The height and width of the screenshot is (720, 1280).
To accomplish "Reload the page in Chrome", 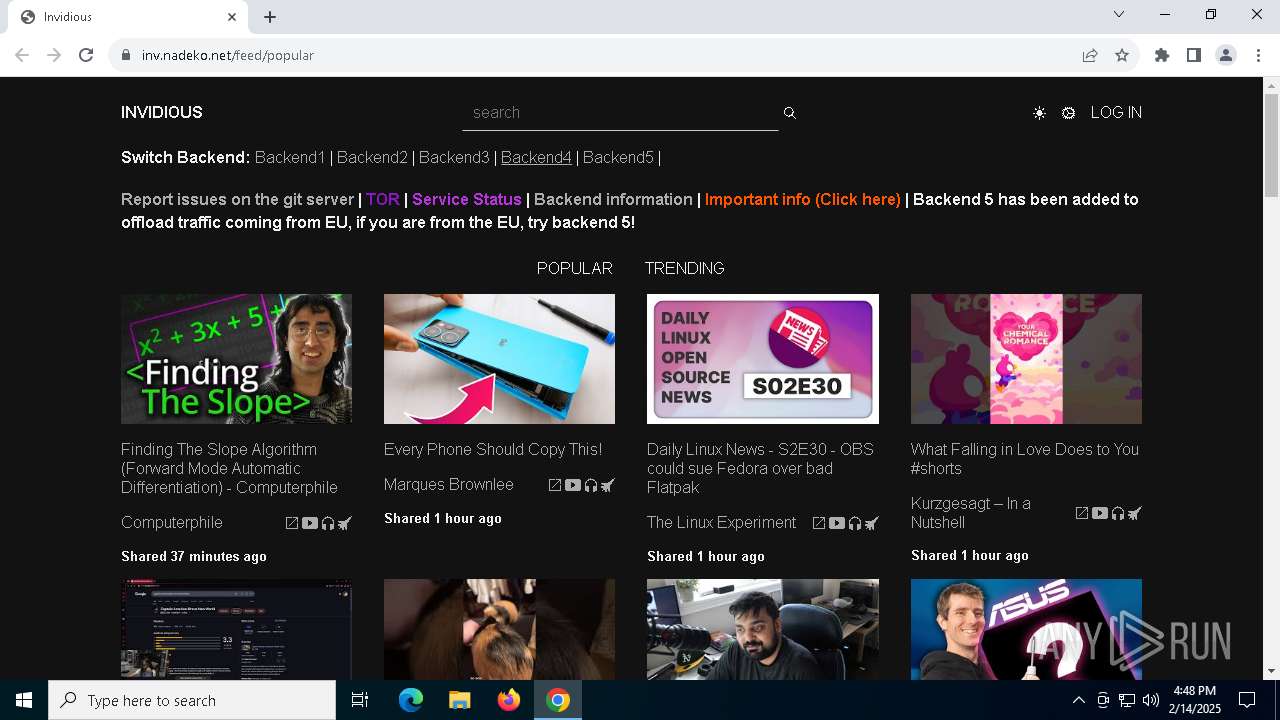I will [86, 55].
